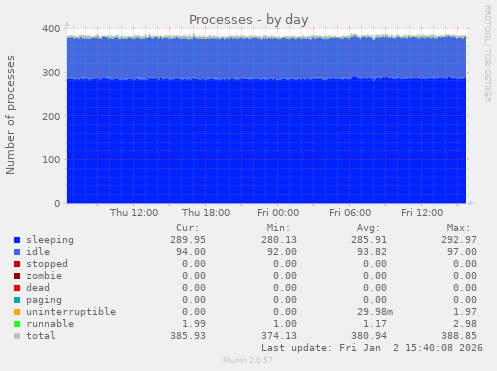Click sleeping average value 285.91

pyautogui.click(x=369, y=240)
